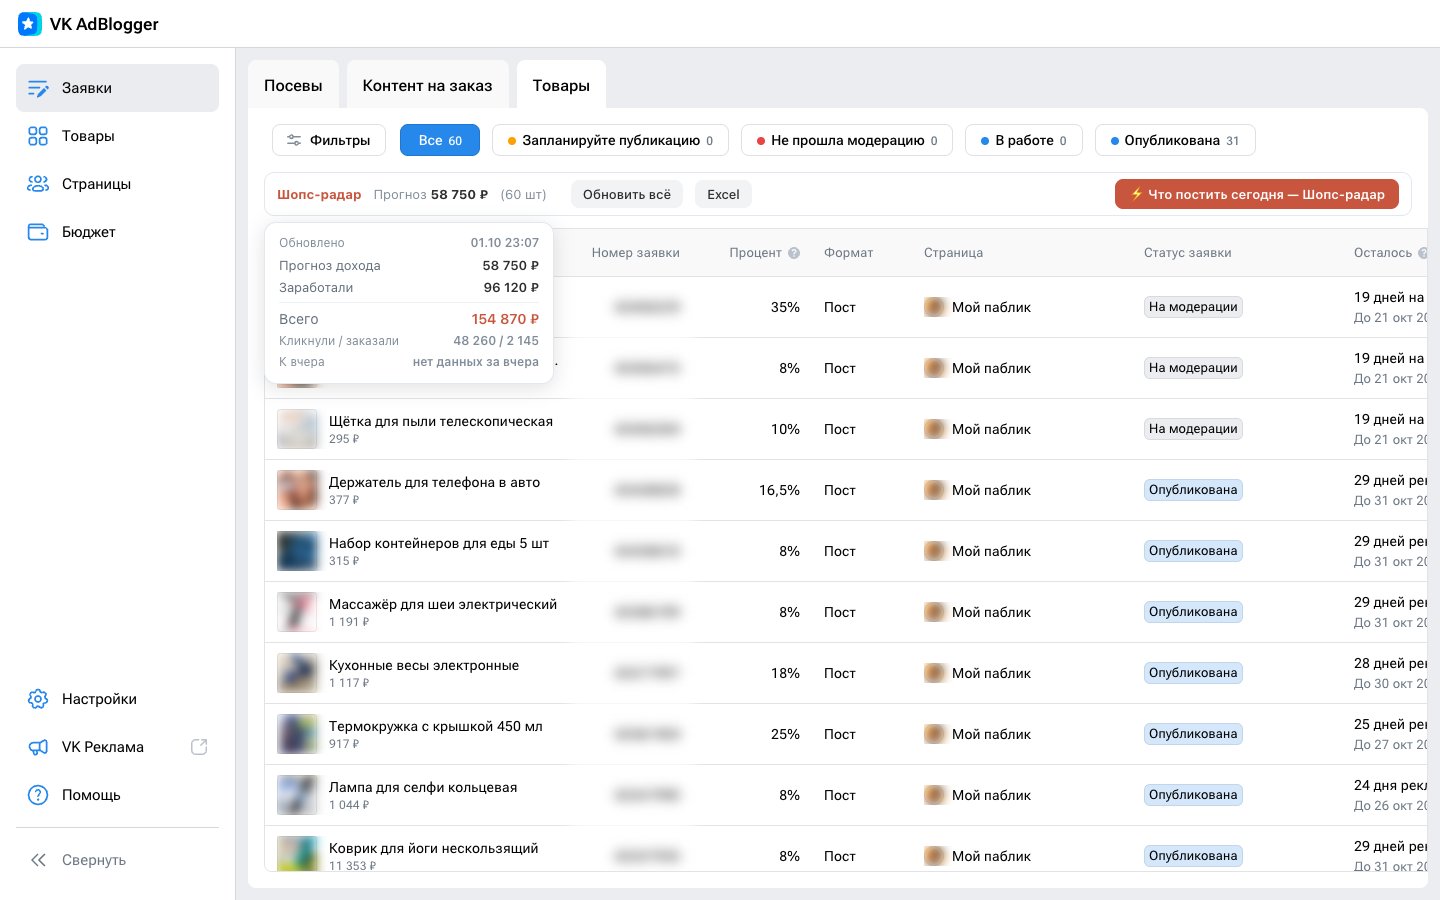Open thumbnail of Термокружка с крышкой 450 мл
The height and width of the screenshot is (900, 1440).
pyautogui.click(x=298, y=734)
